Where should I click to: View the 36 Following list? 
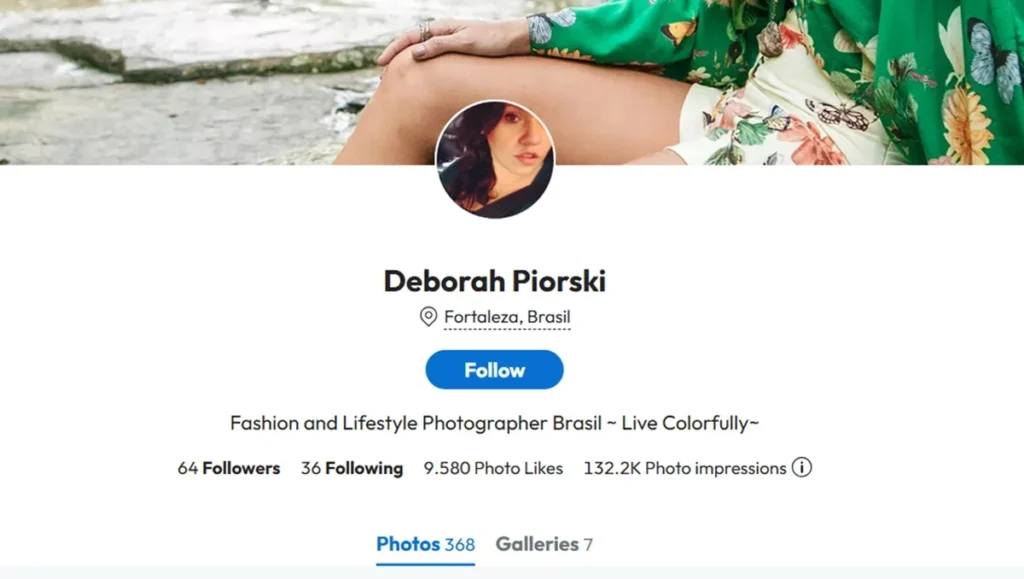point(352,468)
